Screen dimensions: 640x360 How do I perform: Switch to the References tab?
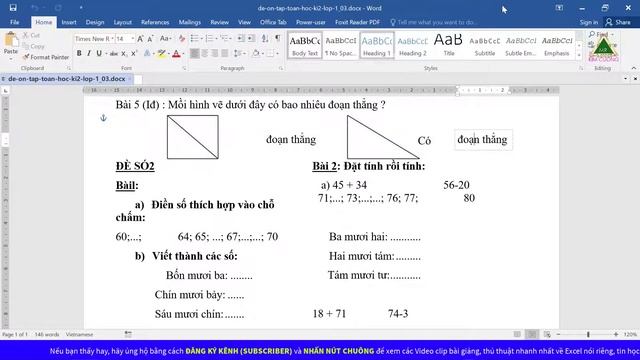(155, 22)
